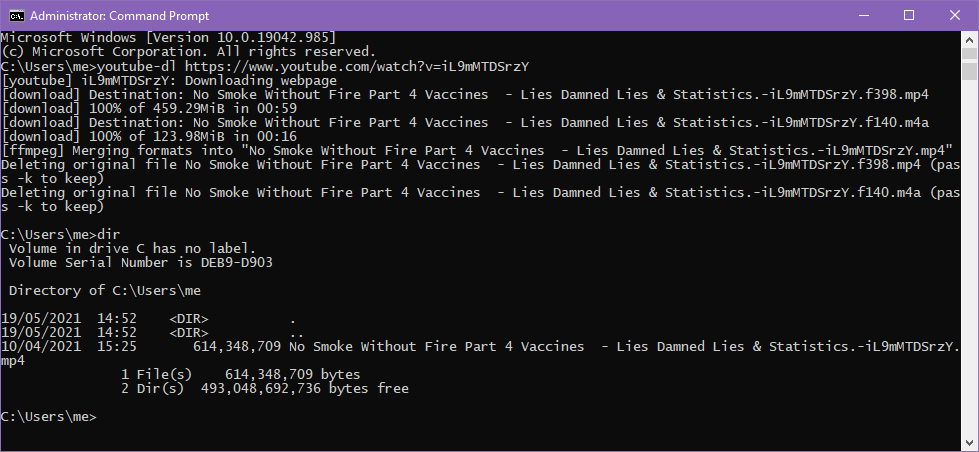Click the file size 614,348,709 in the mp4 listing
Viewport: 979px width, 452px height.
[237, 346]
